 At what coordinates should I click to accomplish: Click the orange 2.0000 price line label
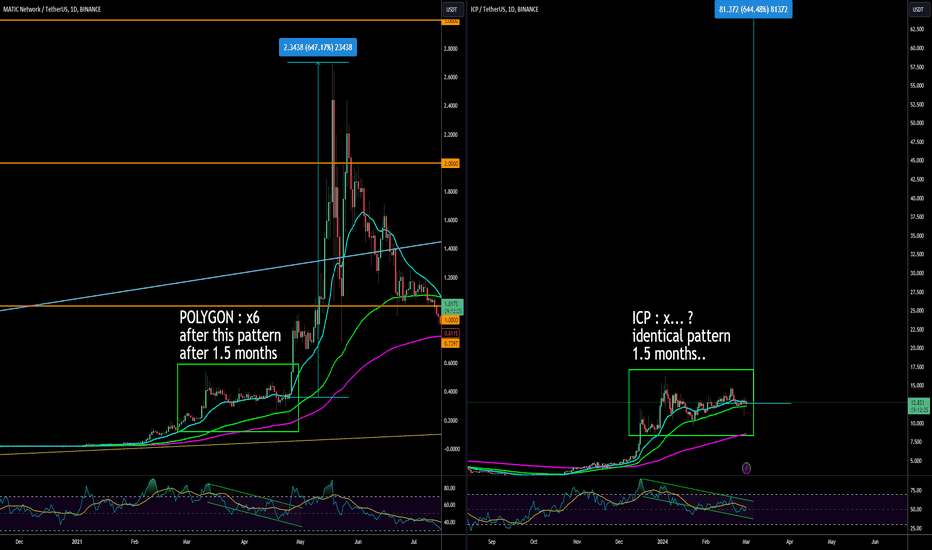click(451, 164)
